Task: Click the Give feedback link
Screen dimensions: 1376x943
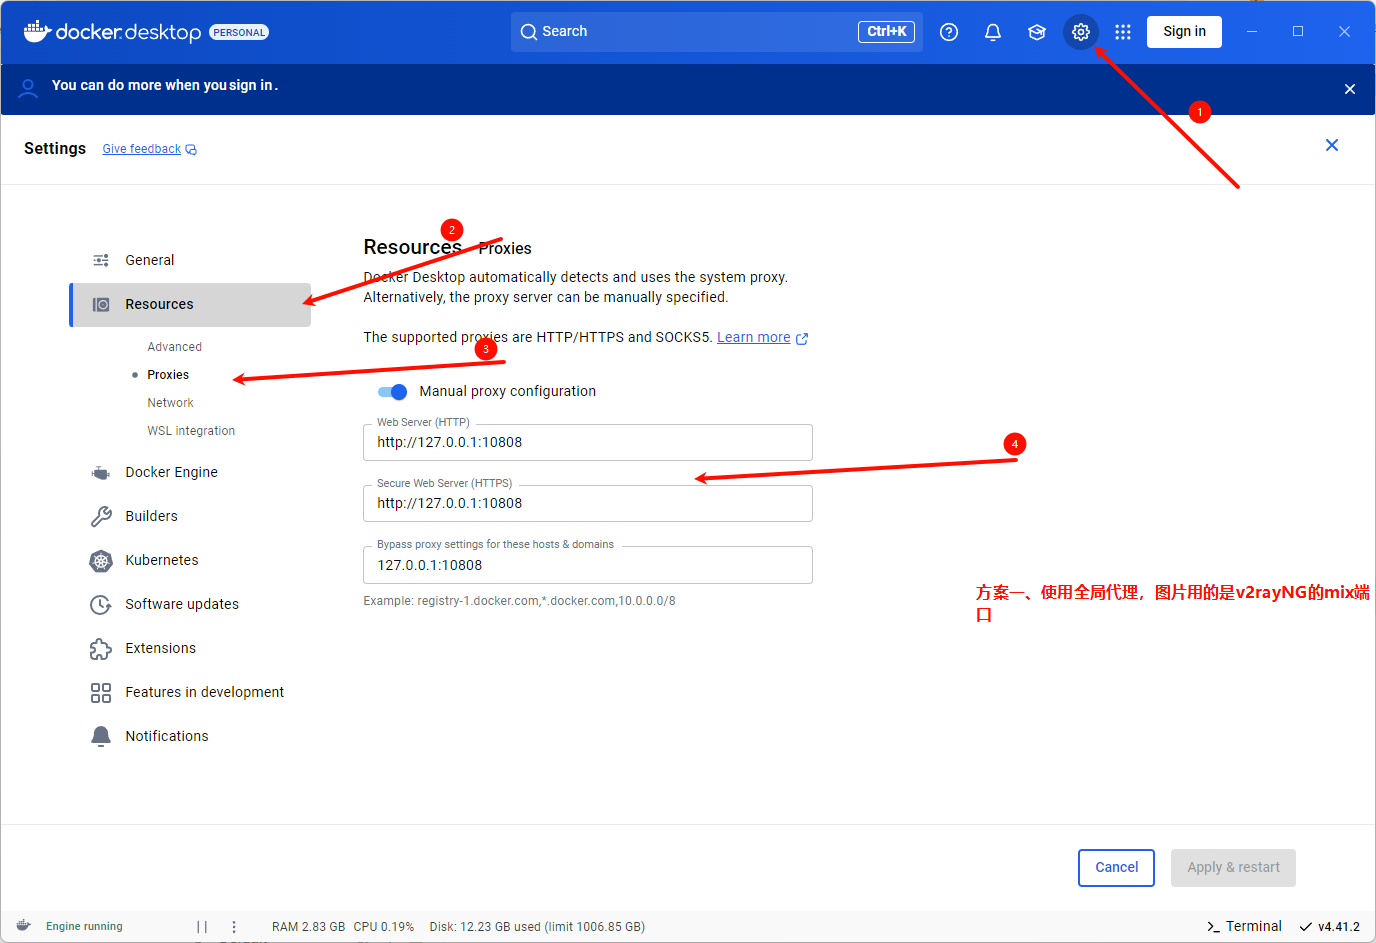Action: [141, 149]
